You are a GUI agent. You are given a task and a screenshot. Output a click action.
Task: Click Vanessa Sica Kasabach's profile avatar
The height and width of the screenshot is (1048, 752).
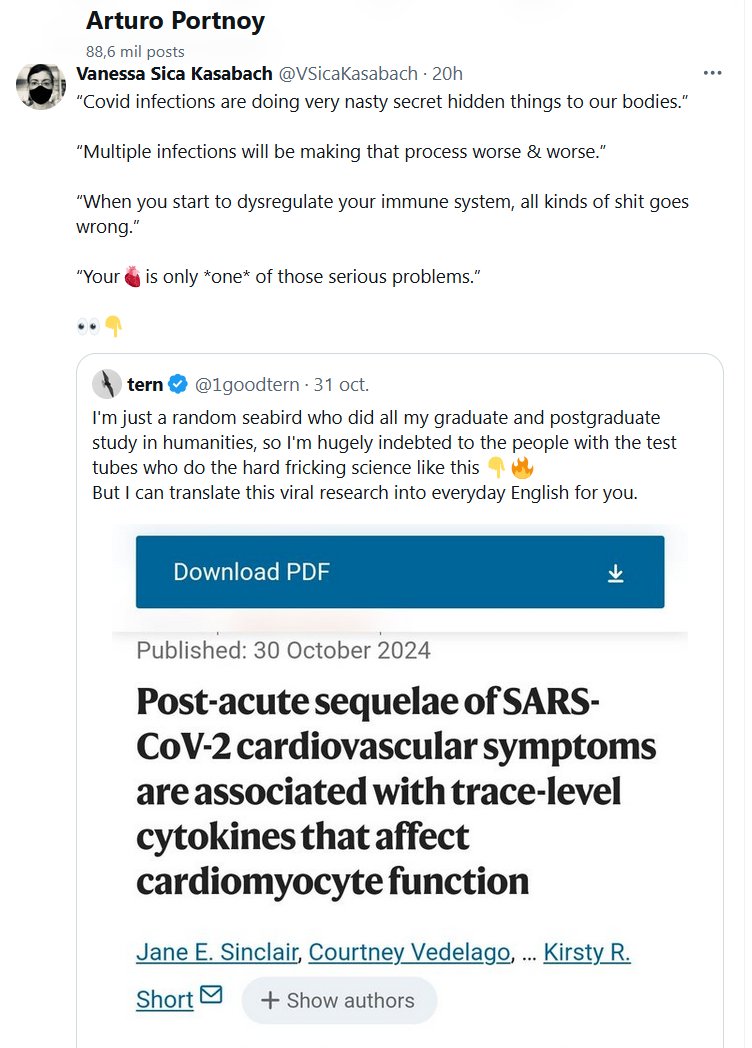pyautogui.click(x=40, y=86)
